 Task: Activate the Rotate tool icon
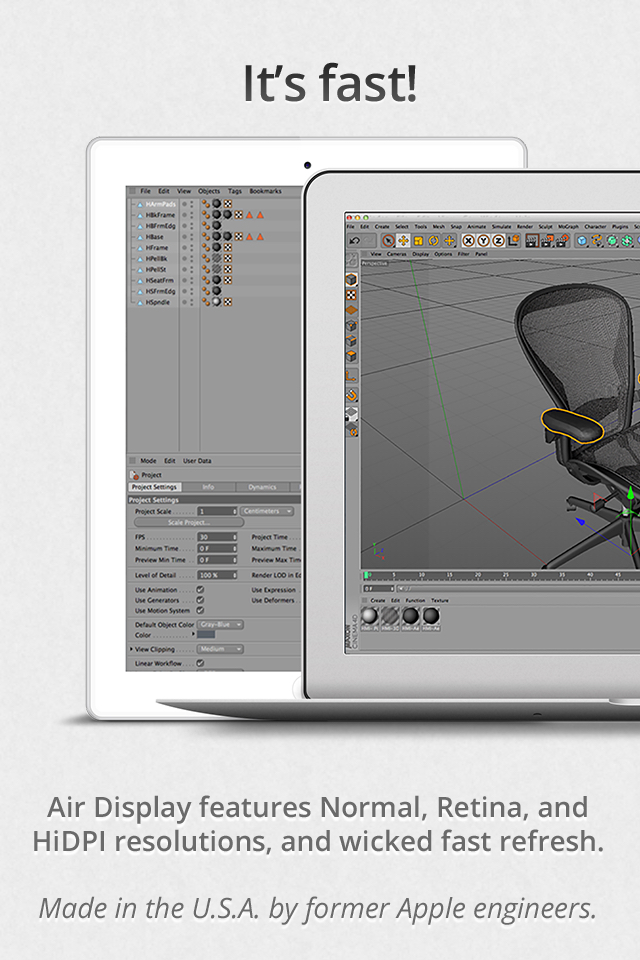point(434,241)
